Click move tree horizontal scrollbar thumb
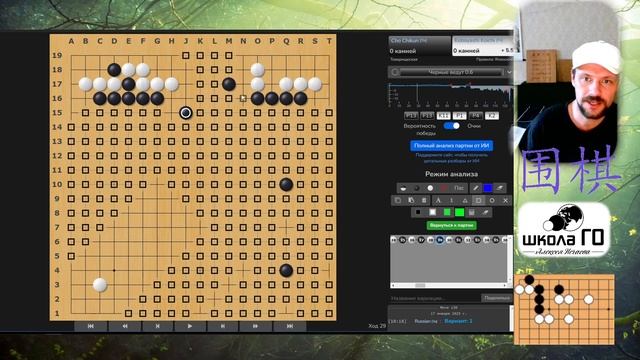 tap(420, 285)
